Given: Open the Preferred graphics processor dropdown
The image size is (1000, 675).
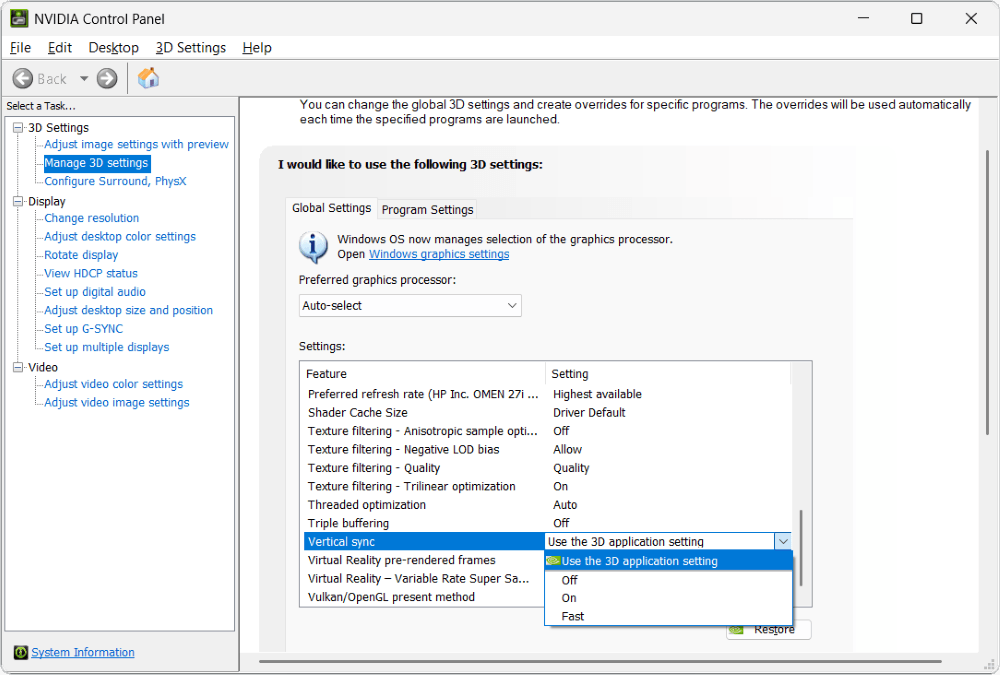Looking at the screenshot, I should [410, 306].
